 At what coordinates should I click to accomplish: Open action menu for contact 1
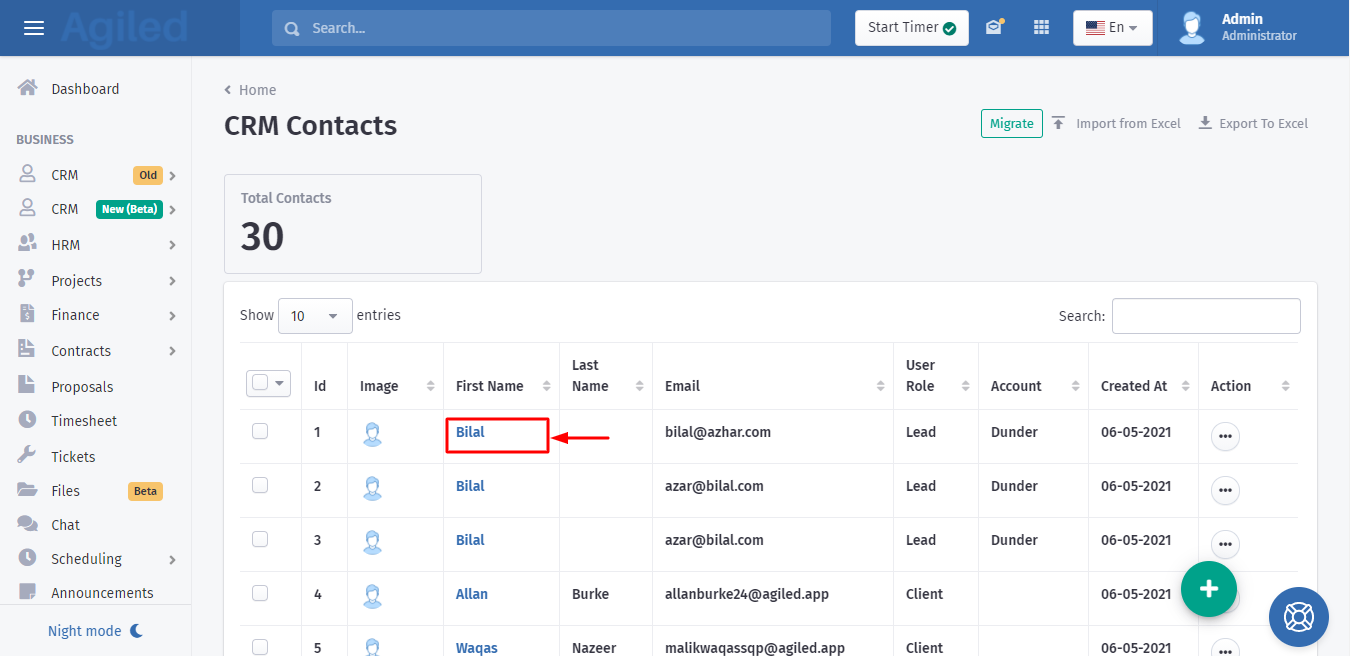point(1225,437)
